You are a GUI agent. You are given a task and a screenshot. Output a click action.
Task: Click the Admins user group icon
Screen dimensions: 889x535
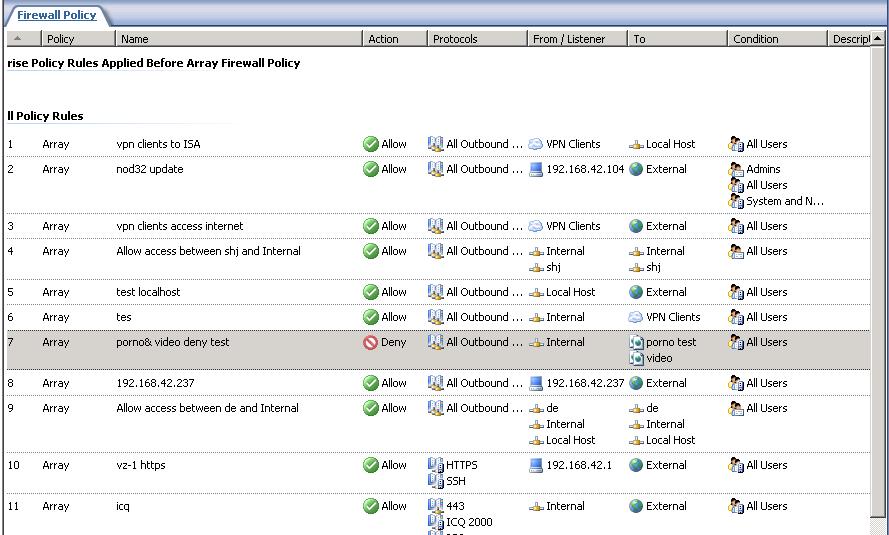pyautogui.click(x=736, y=169)
